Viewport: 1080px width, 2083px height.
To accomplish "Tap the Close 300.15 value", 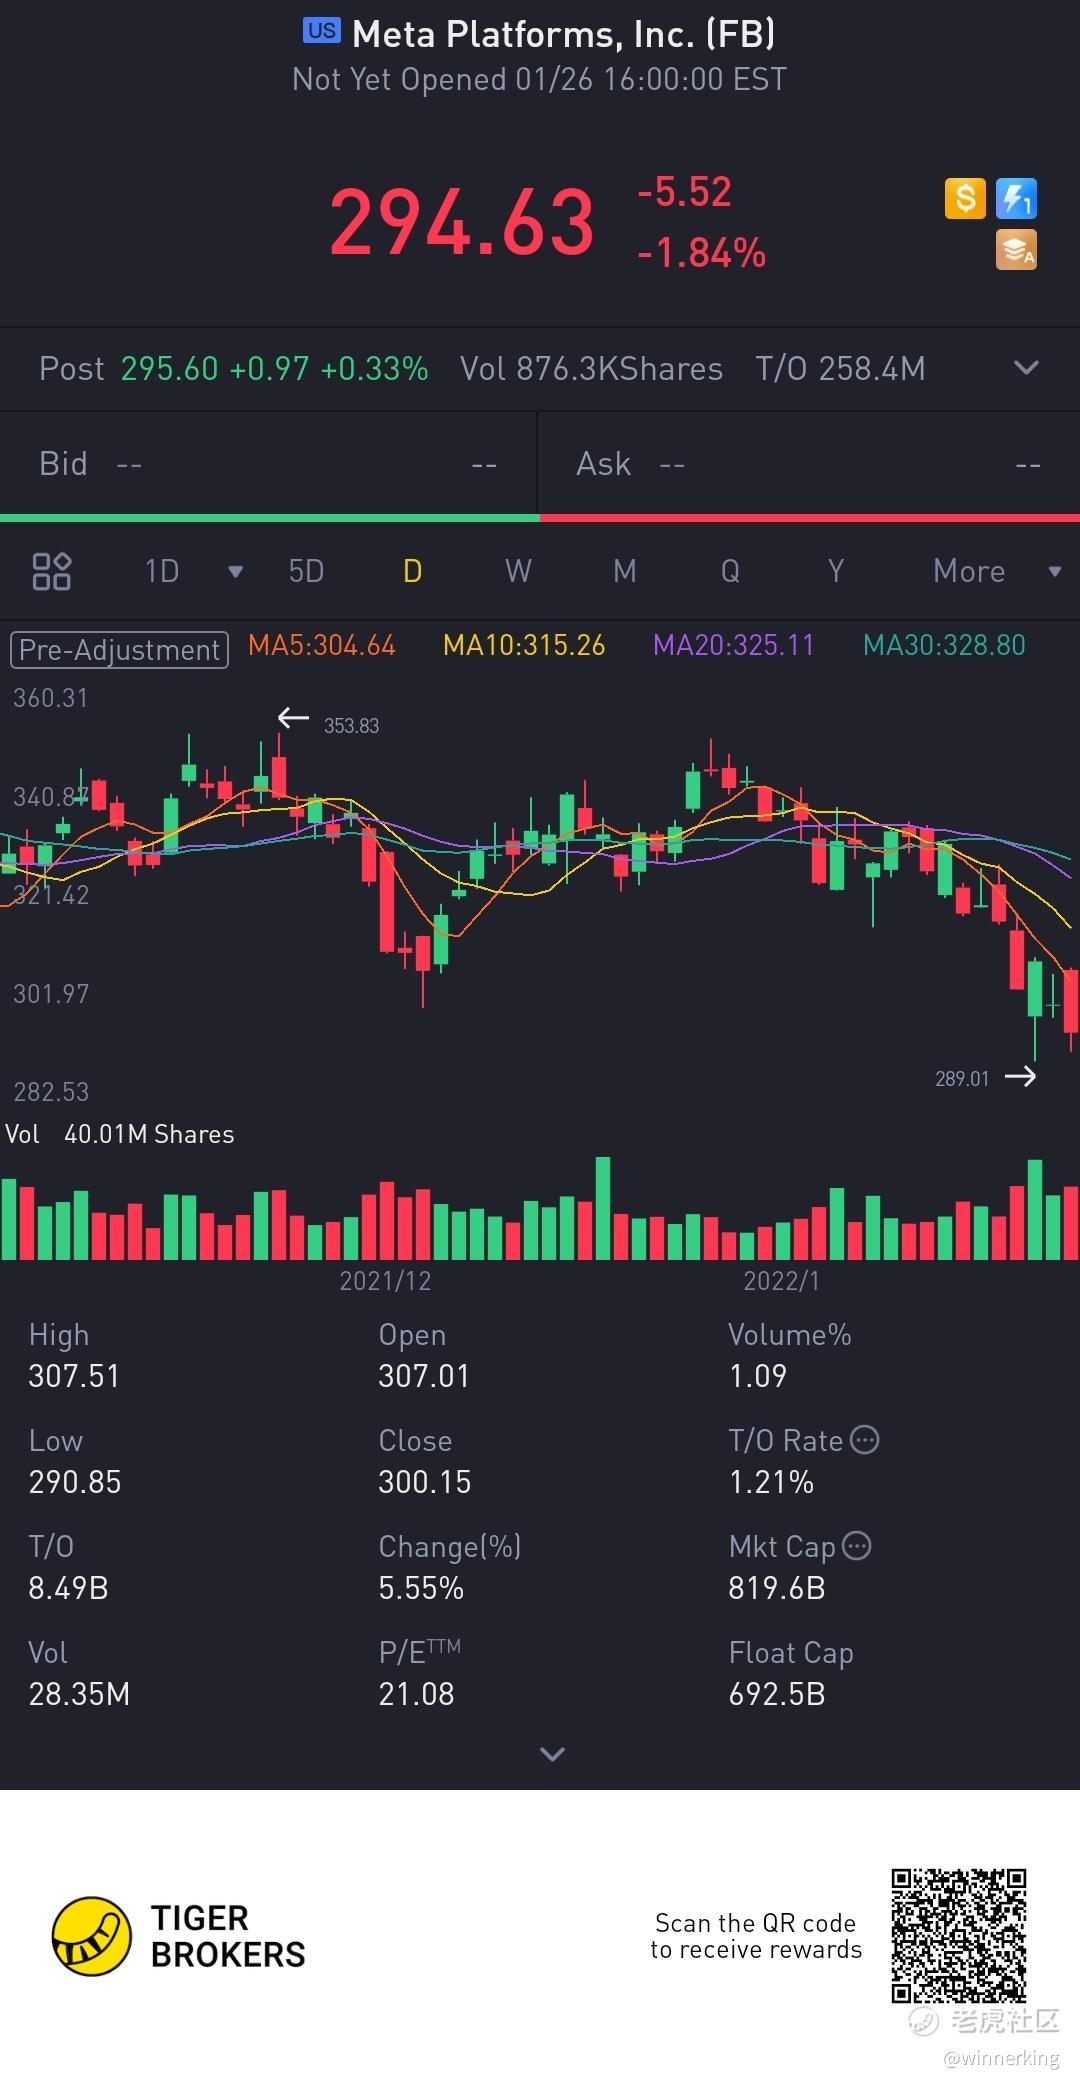I will [425, 1482].
